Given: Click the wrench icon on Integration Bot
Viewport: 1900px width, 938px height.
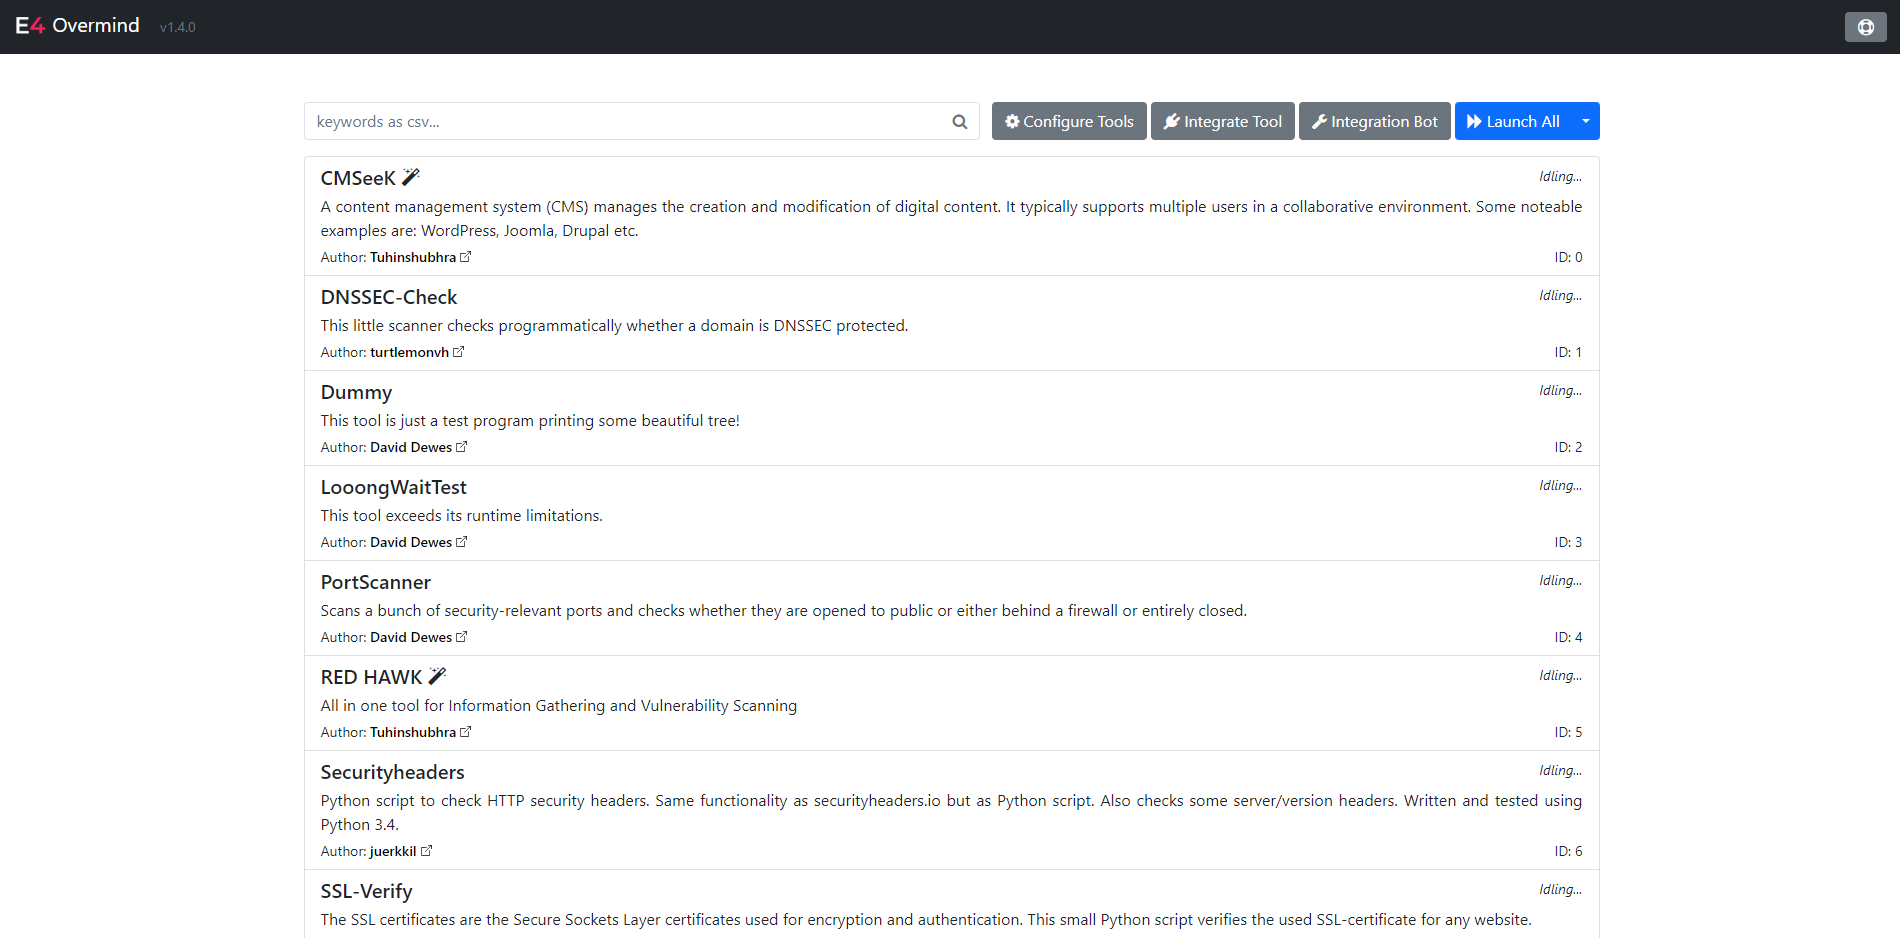Looking at the screenshot, I should click(x=1320, y=121).
